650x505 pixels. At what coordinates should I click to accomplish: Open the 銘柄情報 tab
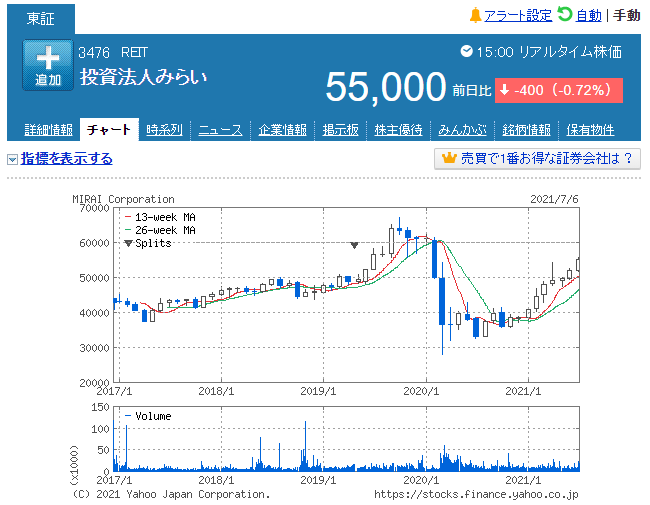coord(526,130)
